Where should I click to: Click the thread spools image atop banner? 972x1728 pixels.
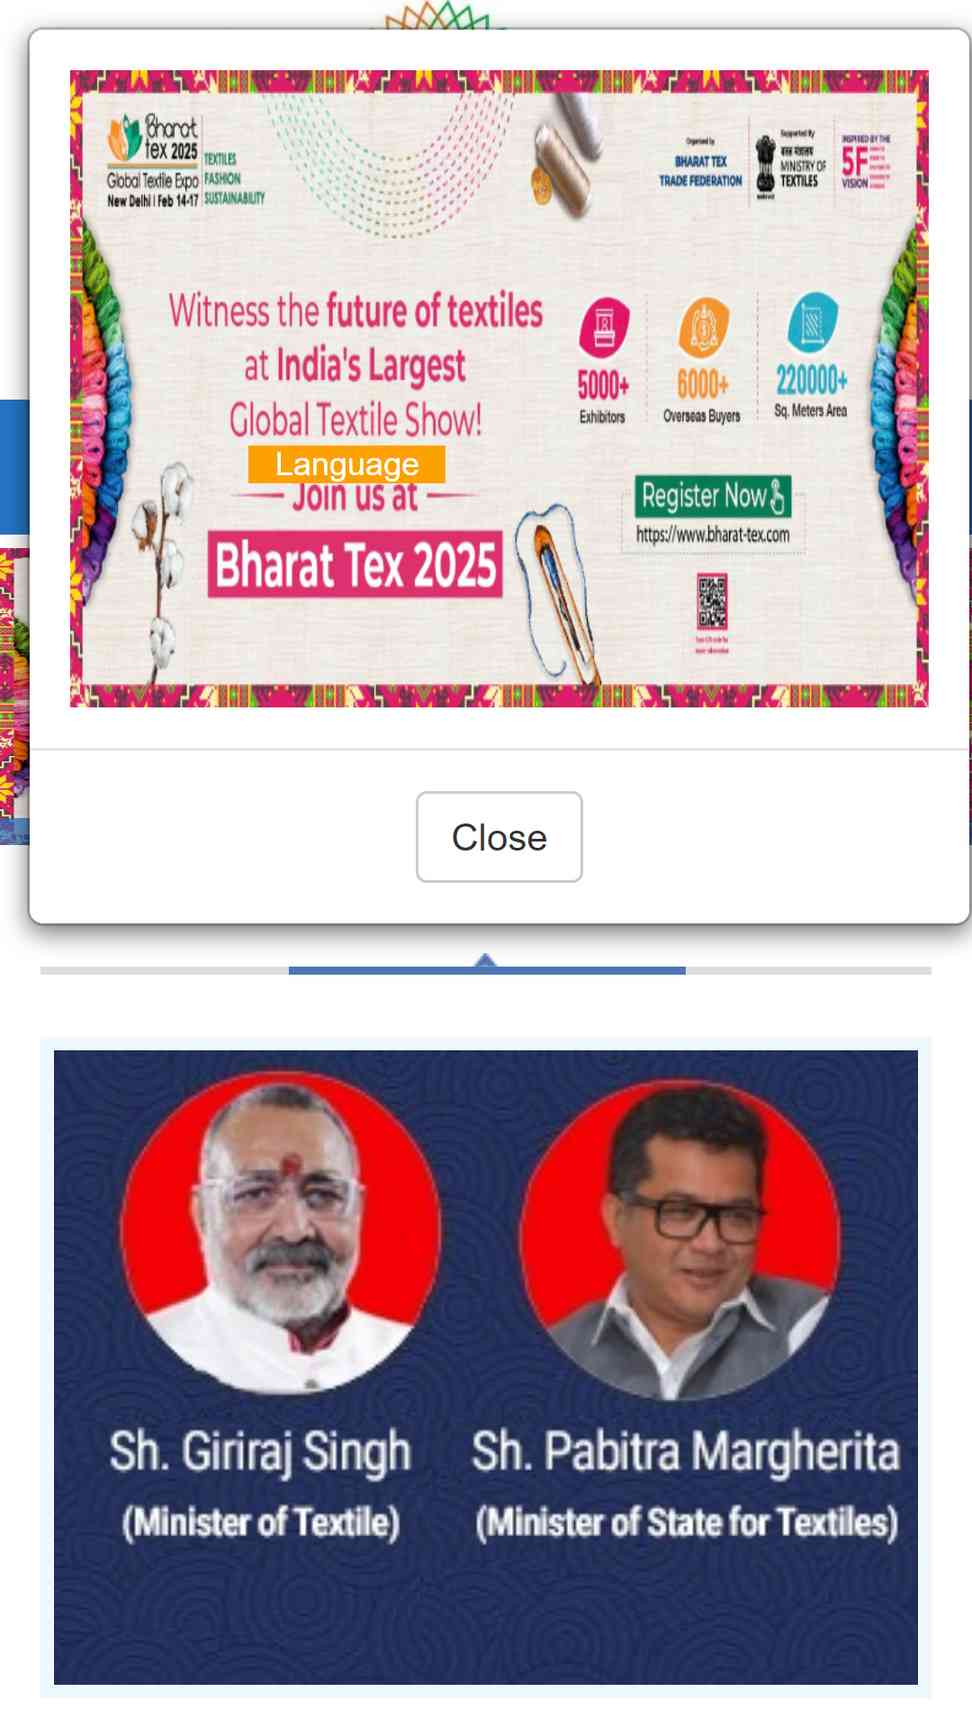pos(566,157)
